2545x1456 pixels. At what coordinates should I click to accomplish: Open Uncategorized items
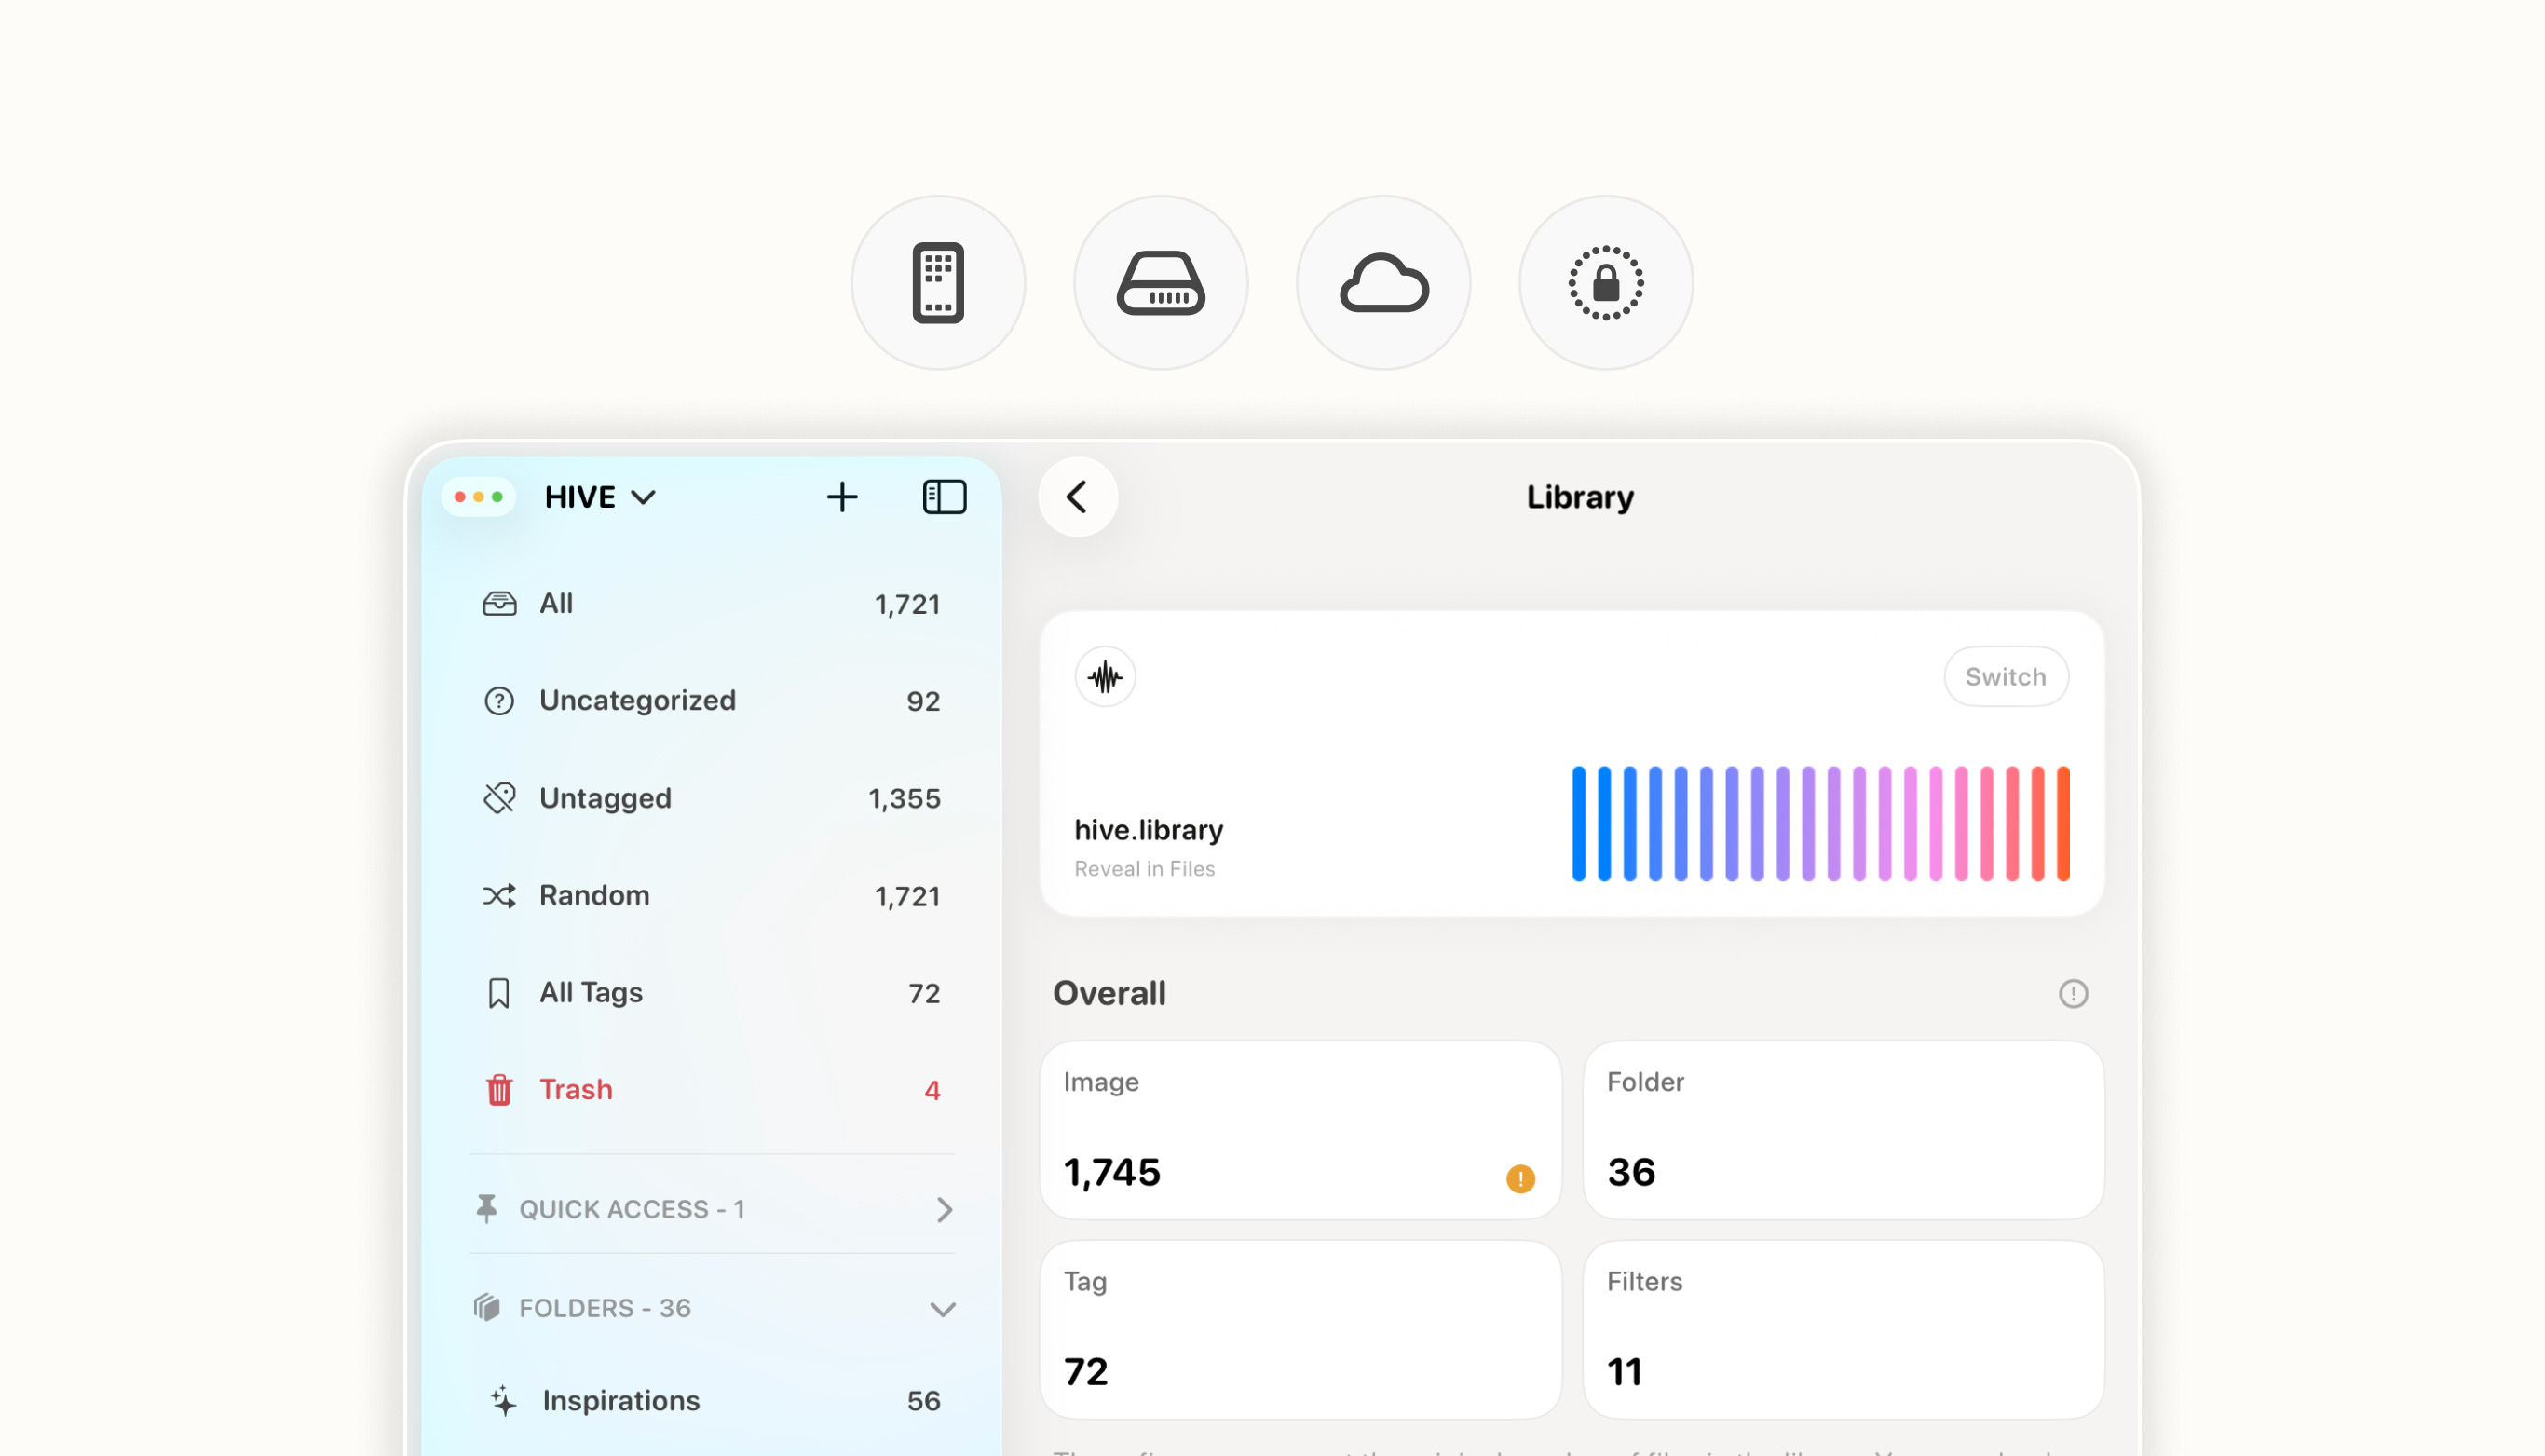click(711, 700)
